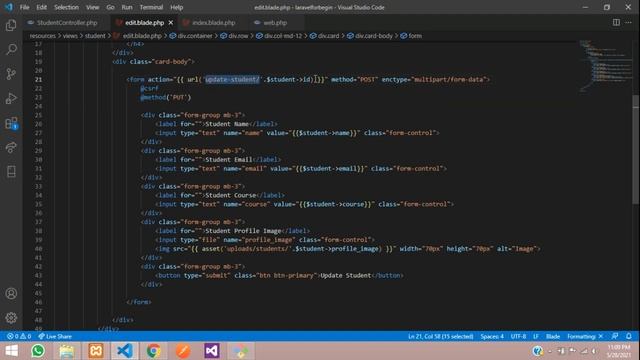Click the Update Student button text in code
Viewport: 640px width, 360px height.
point(346,276)
